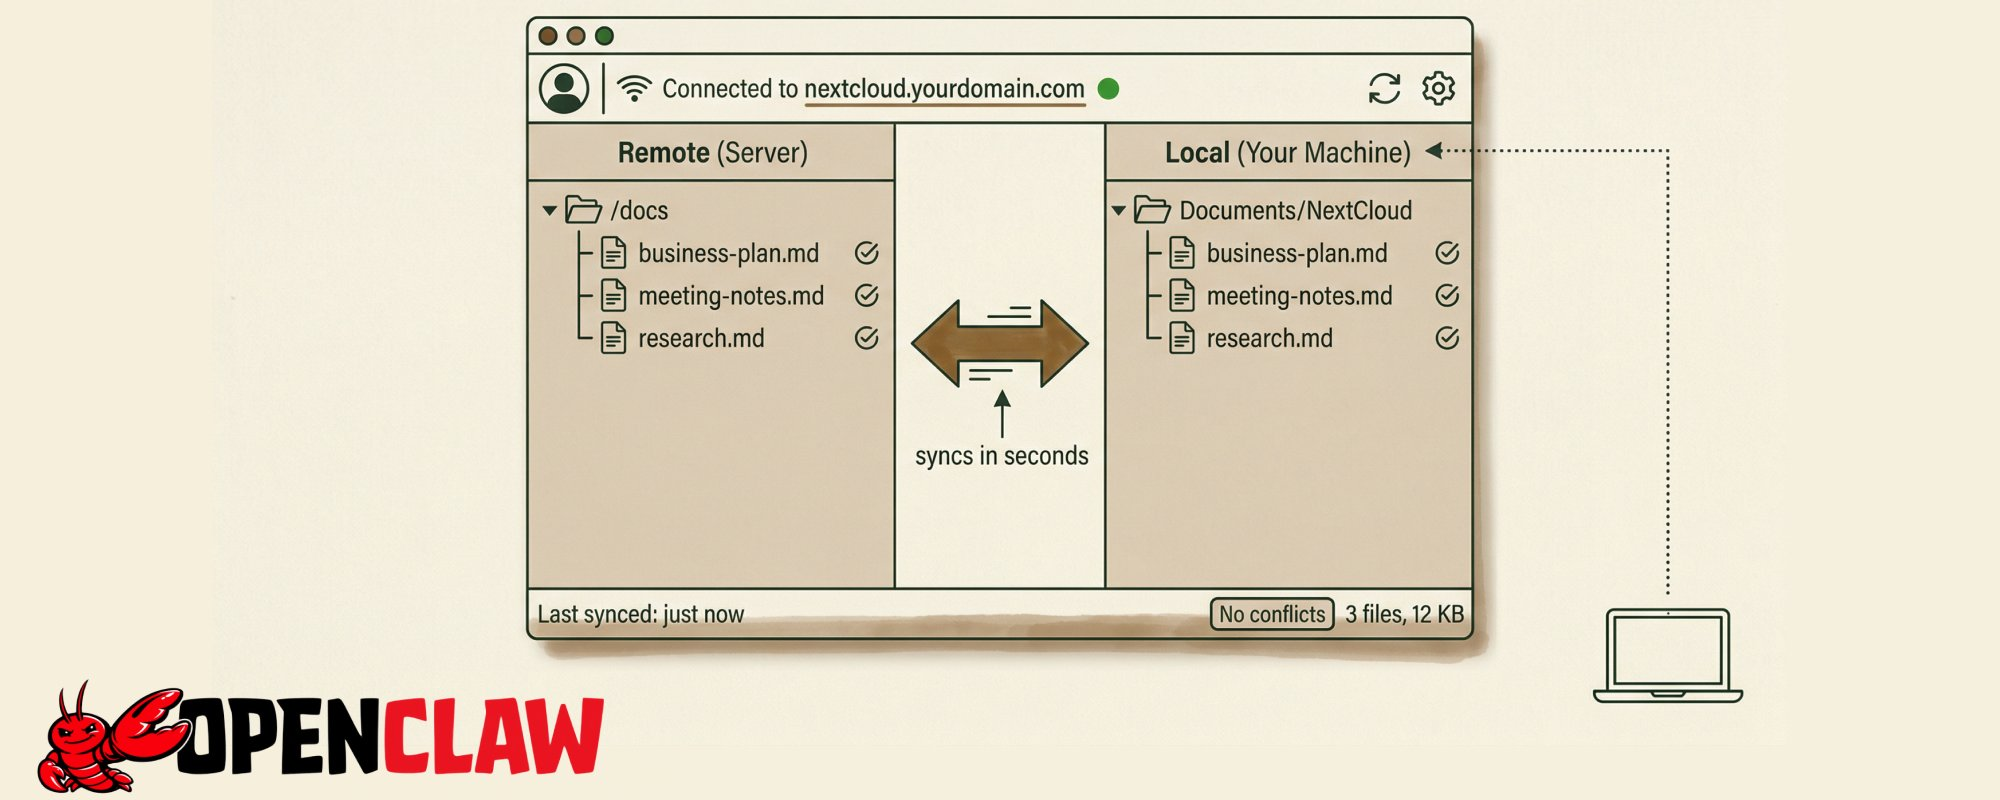Select local research.md file
Screen dimensions: 2000x800
coord(1269,339)
